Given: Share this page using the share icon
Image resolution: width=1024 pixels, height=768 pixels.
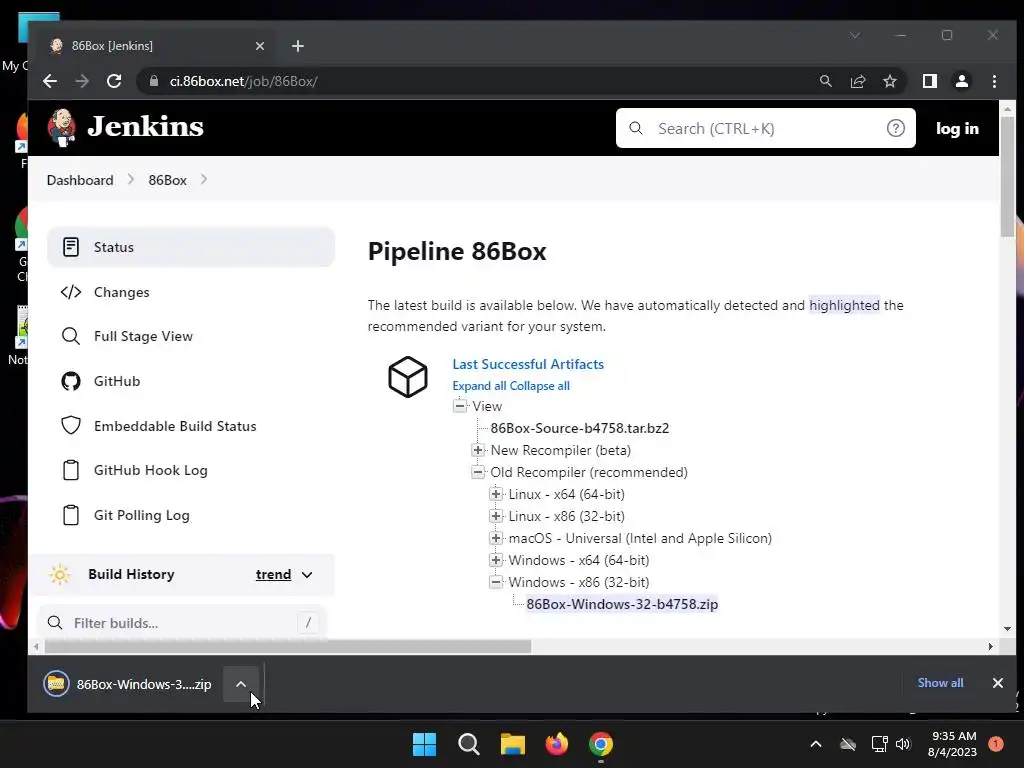Looking at the screenshot, I should [857, 81].
